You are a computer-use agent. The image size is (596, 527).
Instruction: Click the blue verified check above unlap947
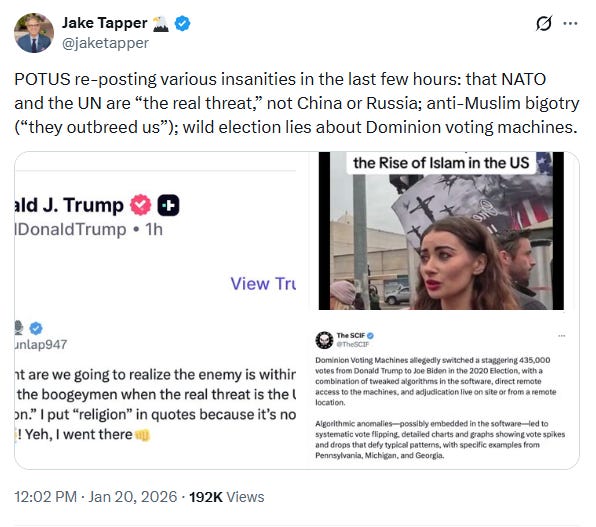36,328
